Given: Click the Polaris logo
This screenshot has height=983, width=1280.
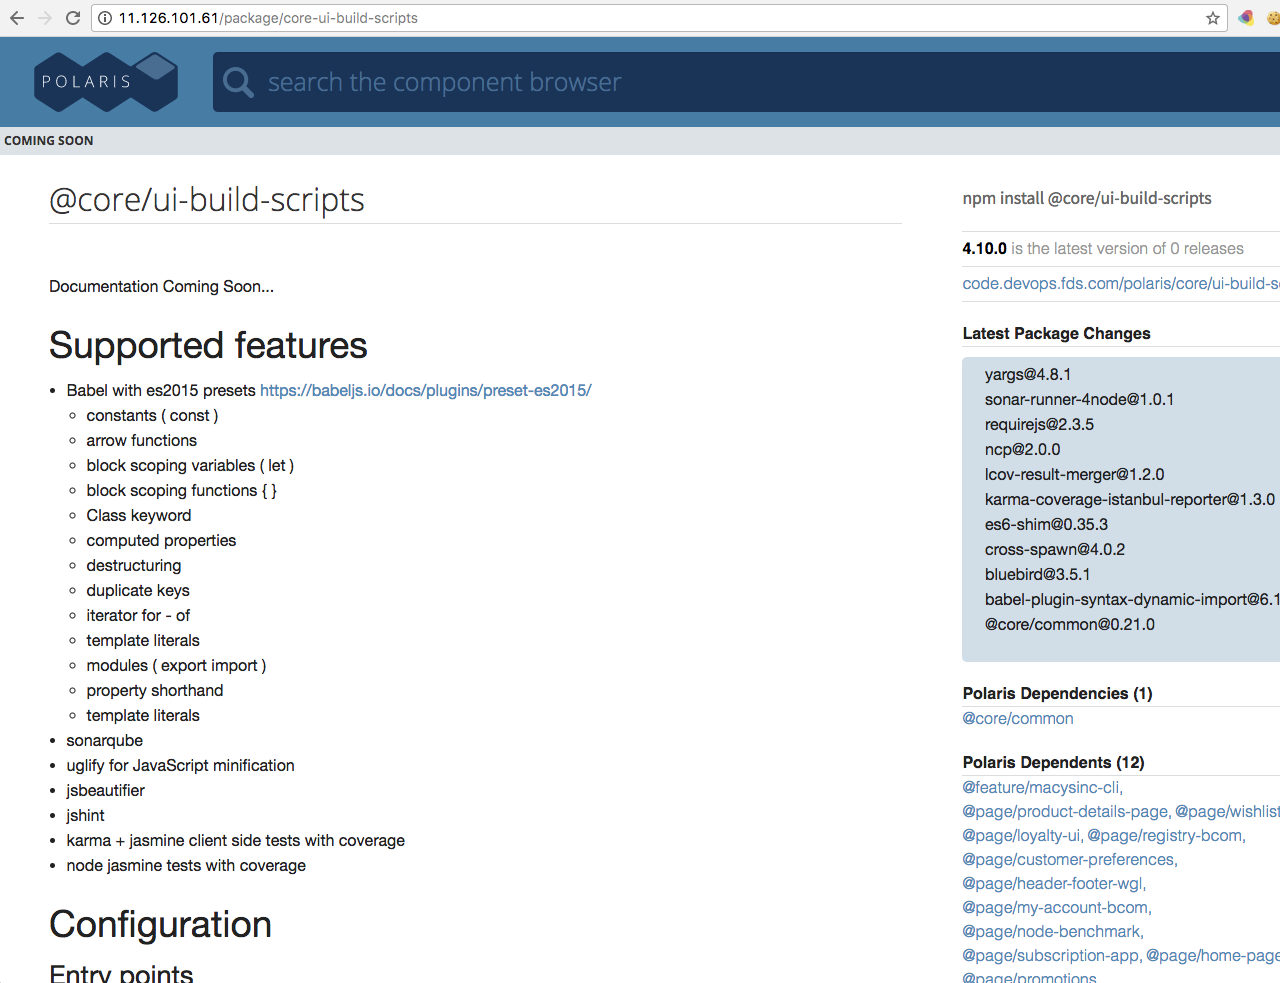Looking at the screenshot, I should click(x=105, y=81).
